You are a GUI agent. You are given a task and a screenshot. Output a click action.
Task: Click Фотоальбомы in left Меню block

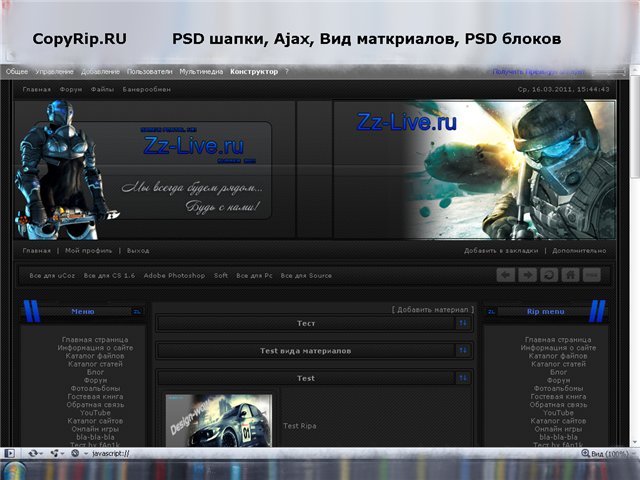(x=95, y=389)
